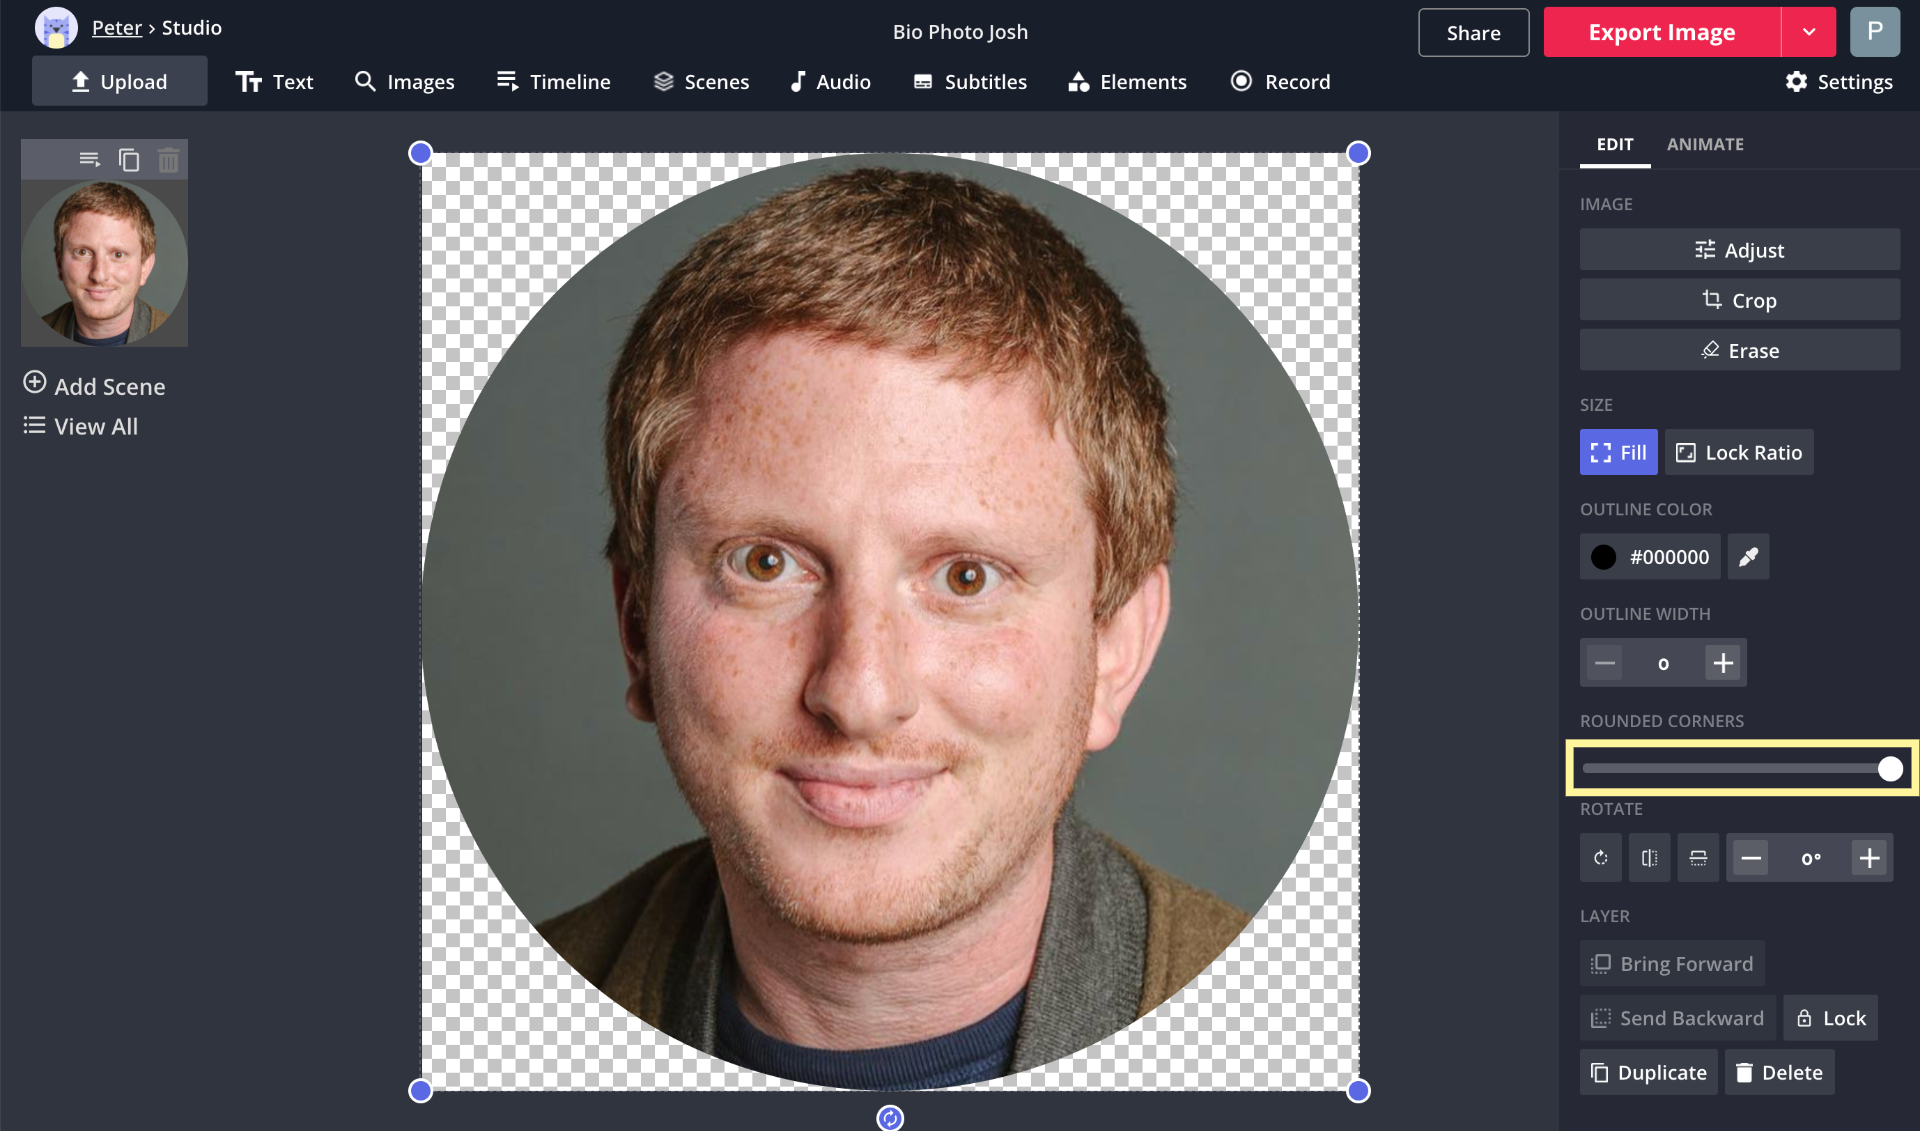Enable Lock Ratio sizing

[x=1738, y=451]
